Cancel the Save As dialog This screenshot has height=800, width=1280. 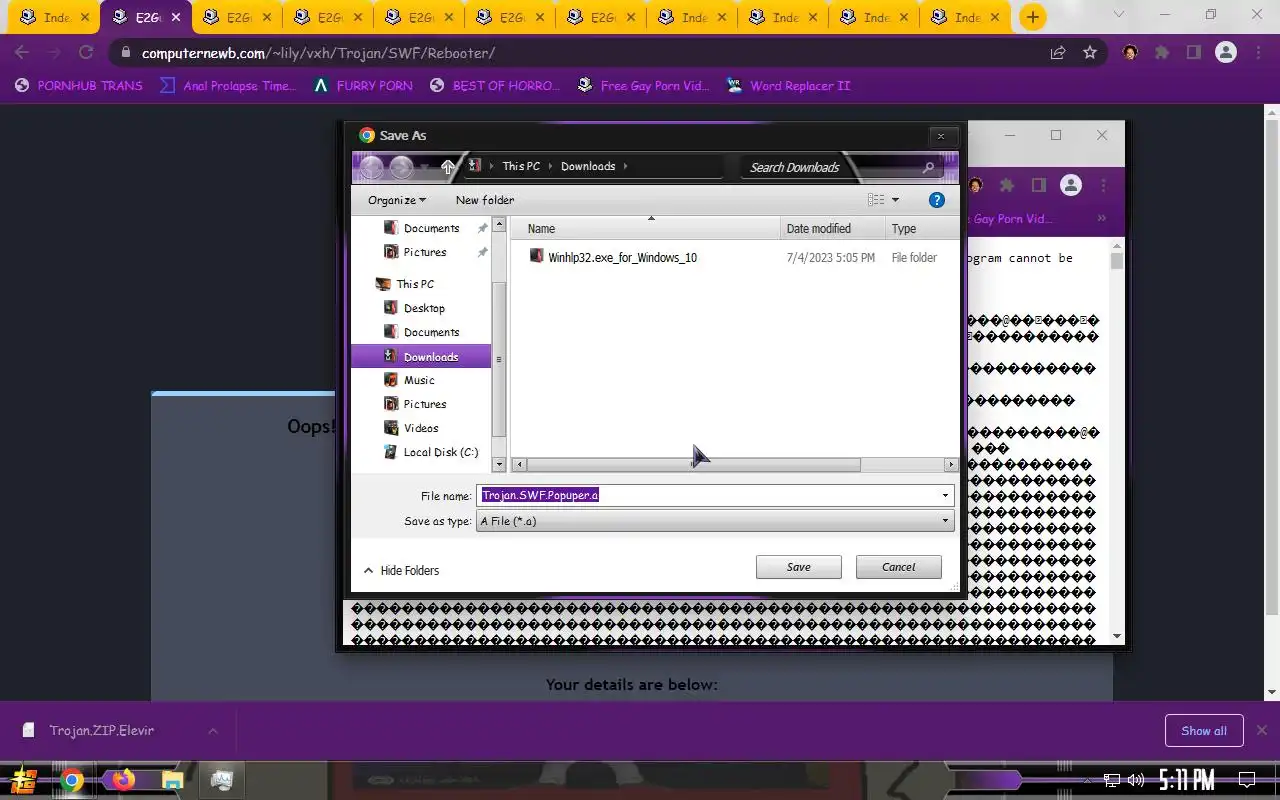coord(899,567)
